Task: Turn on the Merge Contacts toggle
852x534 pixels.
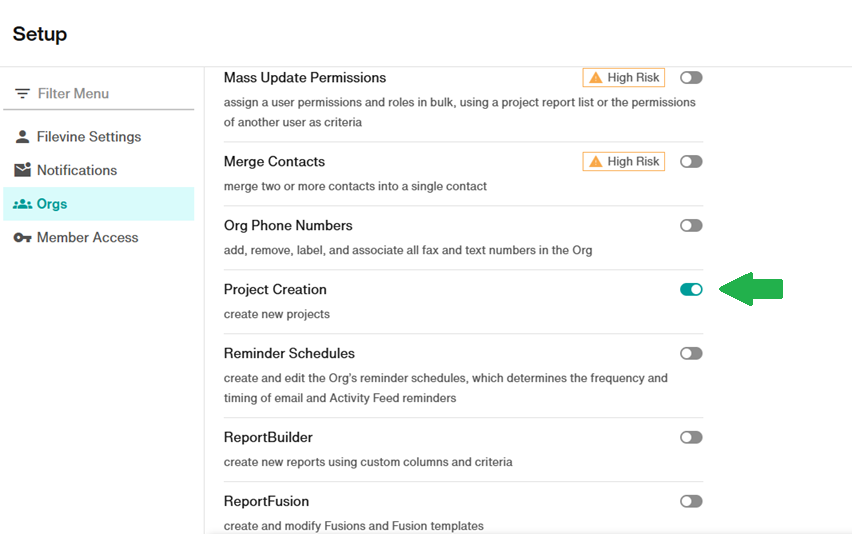Action: (x=691, y=161)
